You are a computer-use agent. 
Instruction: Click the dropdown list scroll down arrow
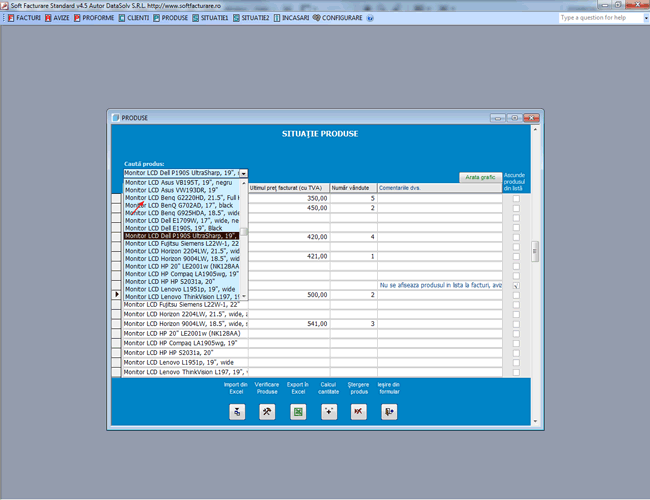tap(244, 296)
